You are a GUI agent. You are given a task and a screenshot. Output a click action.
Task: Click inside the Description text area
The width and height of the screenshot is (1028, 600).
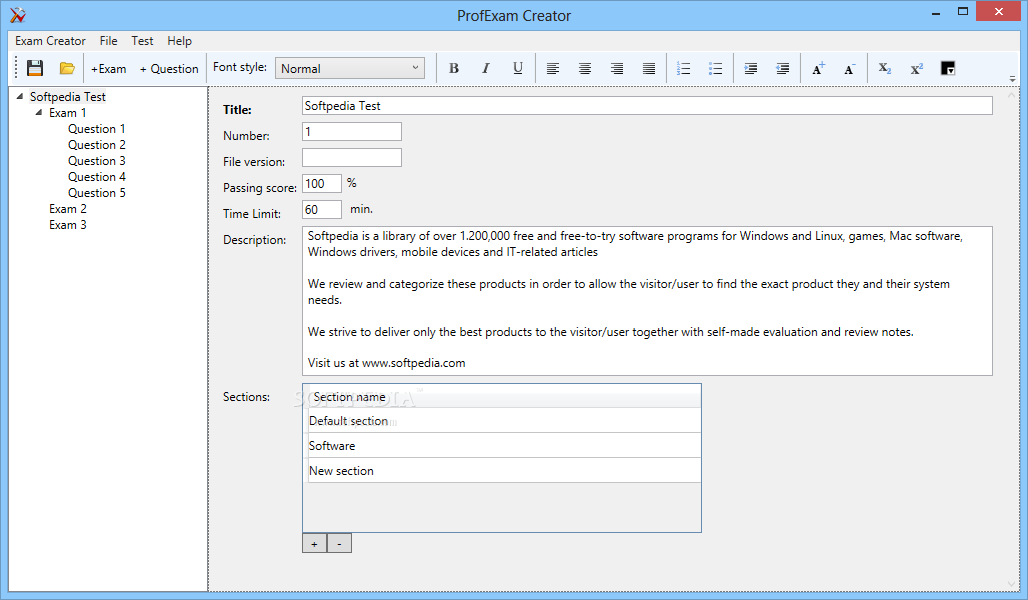coord(647,301)
